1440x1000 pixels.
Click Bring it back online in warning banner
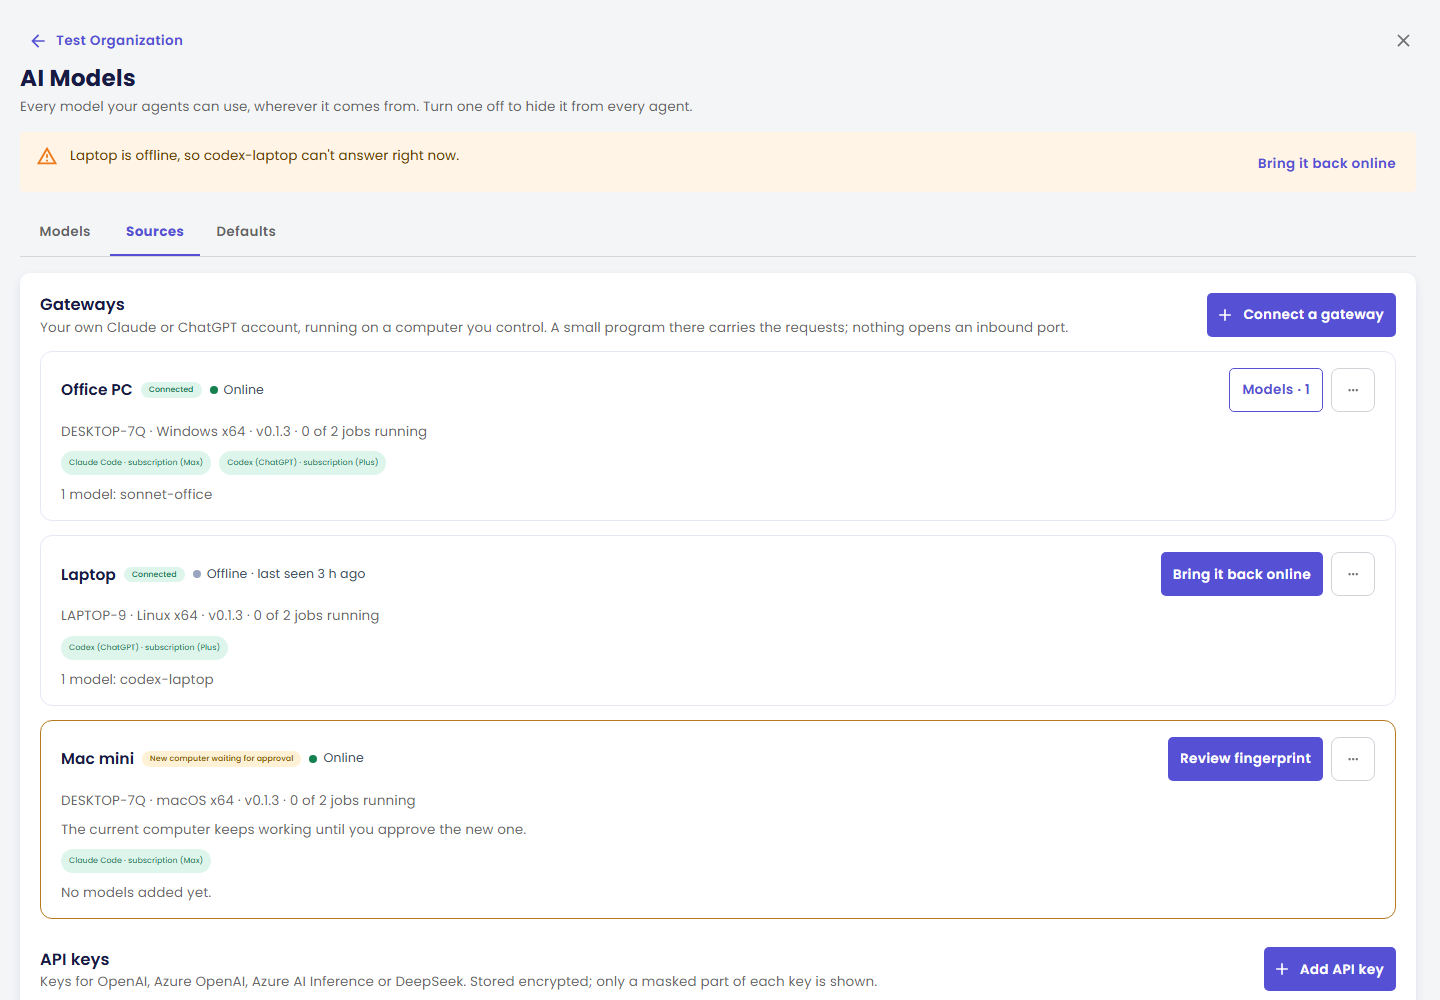pyautogui.click(x=1326, y=163)
